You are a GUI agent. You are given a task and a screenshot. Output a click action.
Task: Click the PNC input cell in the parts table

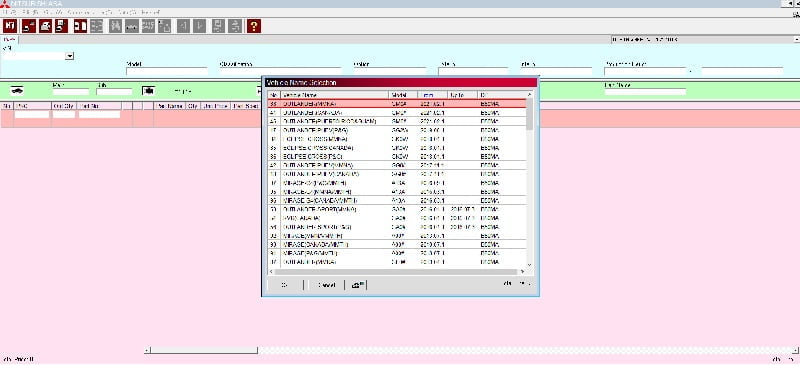(x=32, y=114)
